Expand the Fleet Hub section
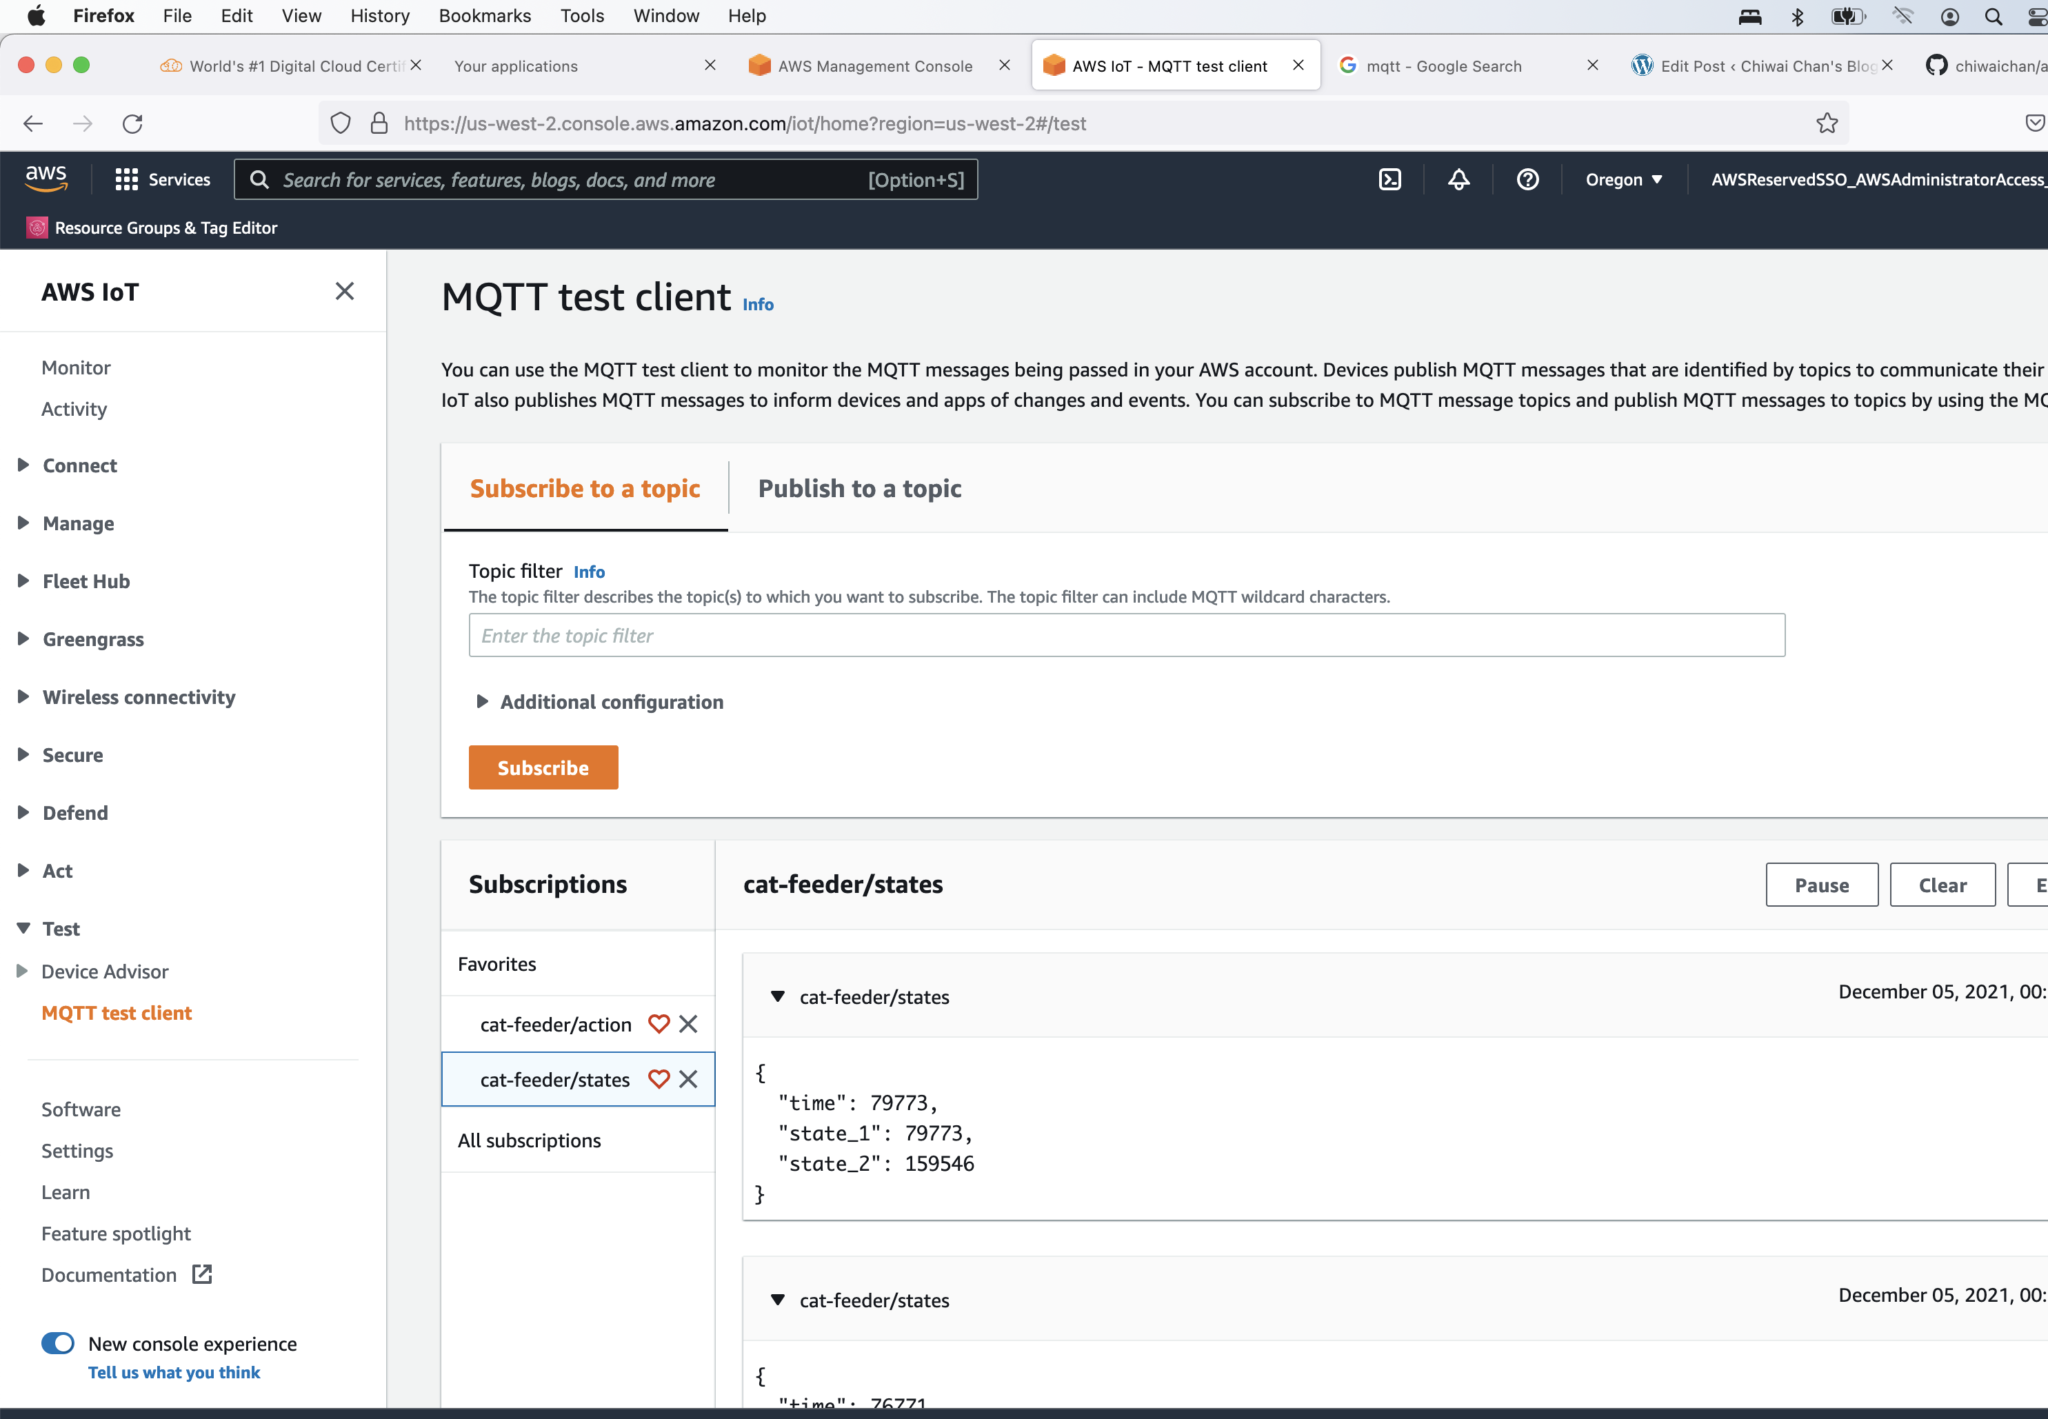 coord(23,581)
